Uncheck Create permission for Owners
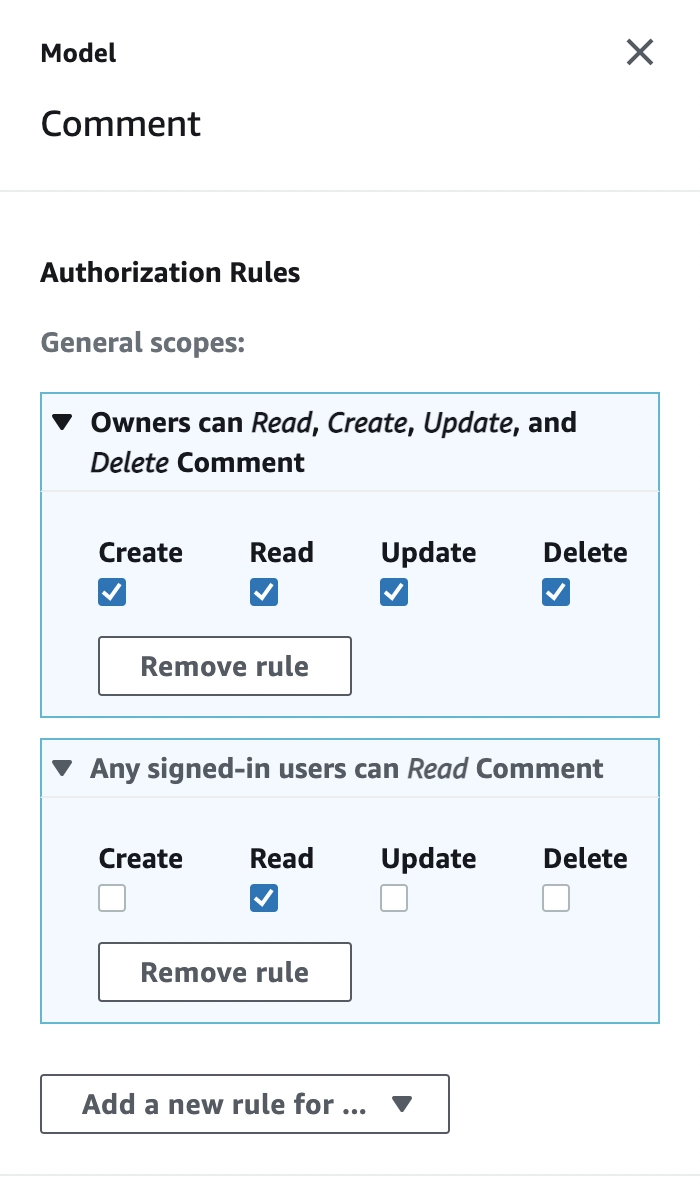Viewport: 700px width, 1184px height. tap(112, 593)
